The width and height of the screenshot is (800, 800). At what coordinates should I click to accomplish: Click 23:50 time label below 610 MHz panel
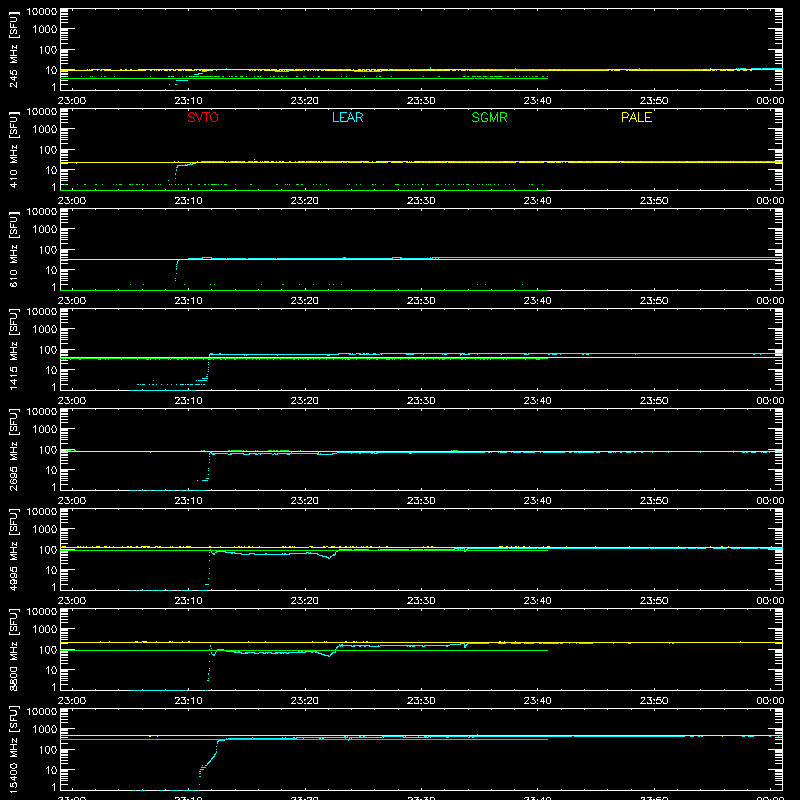point(654,301)
